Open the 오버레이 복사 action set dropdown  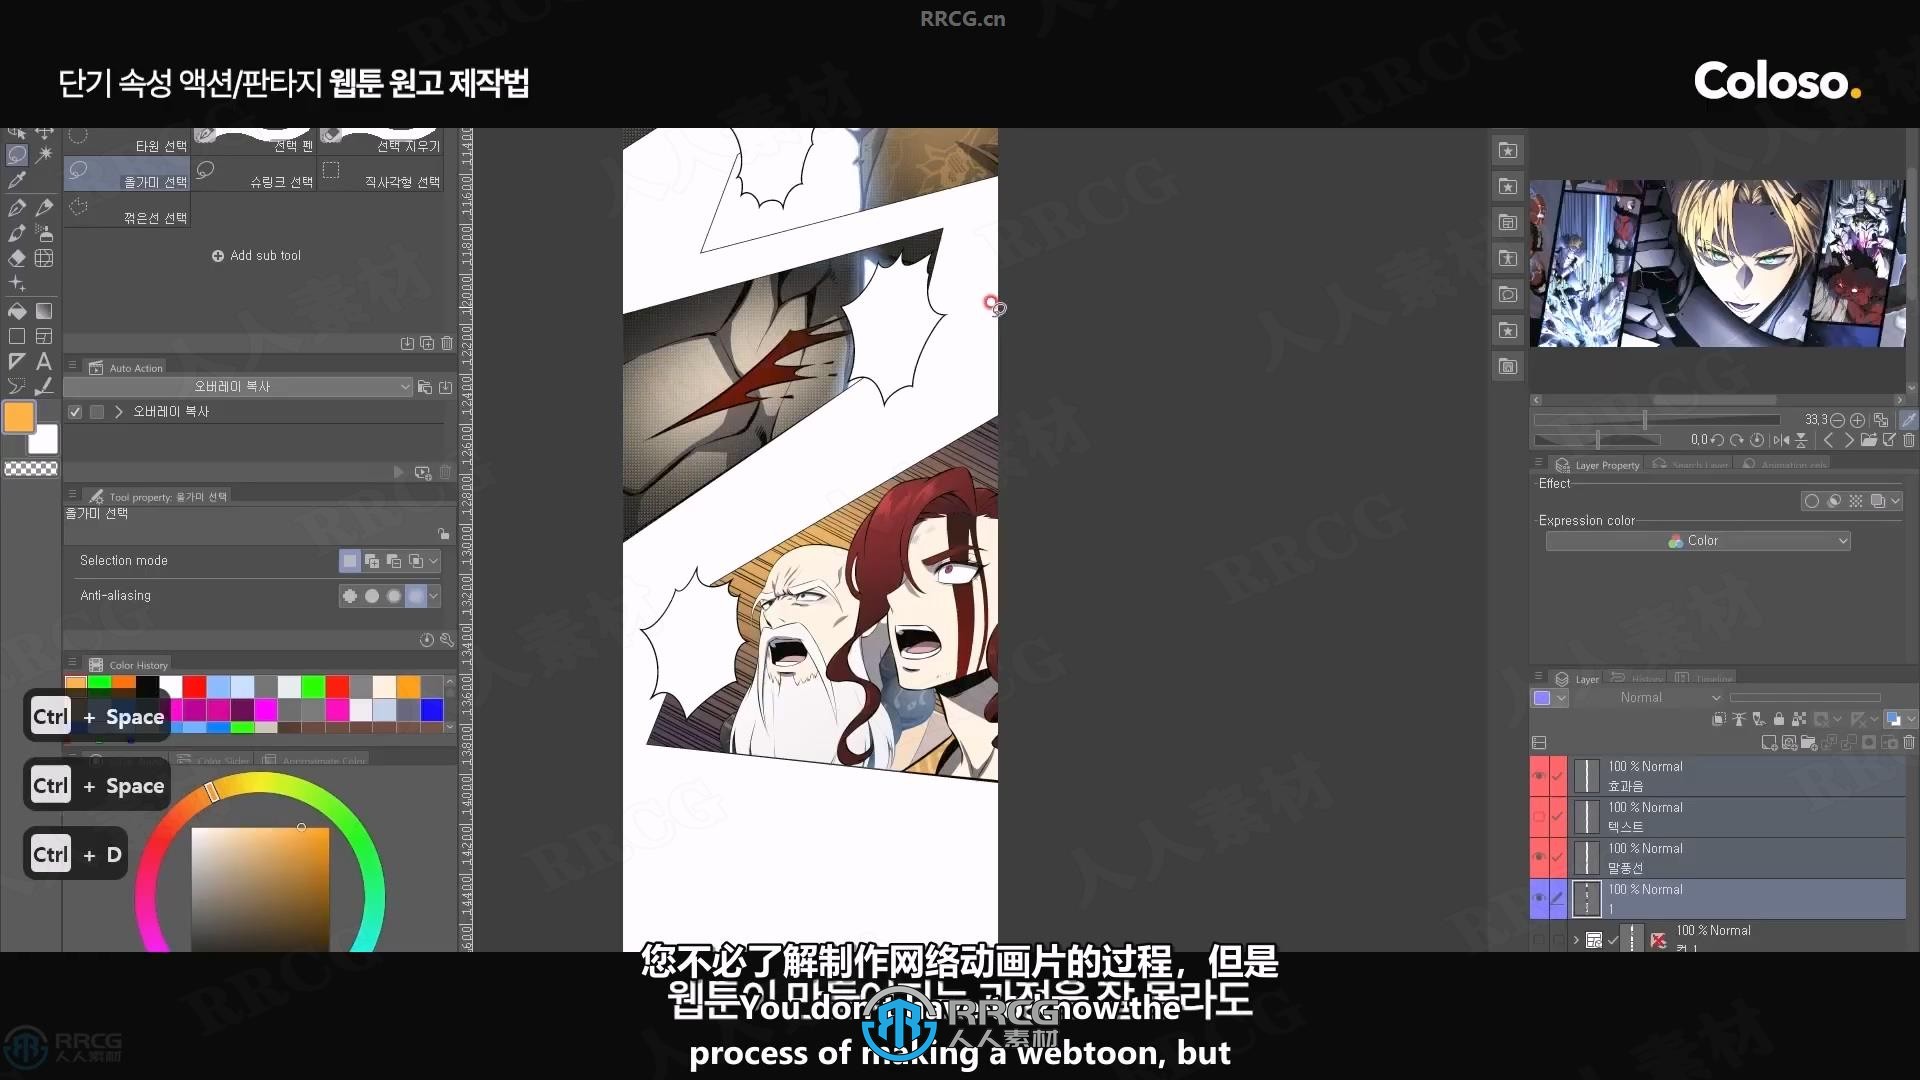[238, 387]
